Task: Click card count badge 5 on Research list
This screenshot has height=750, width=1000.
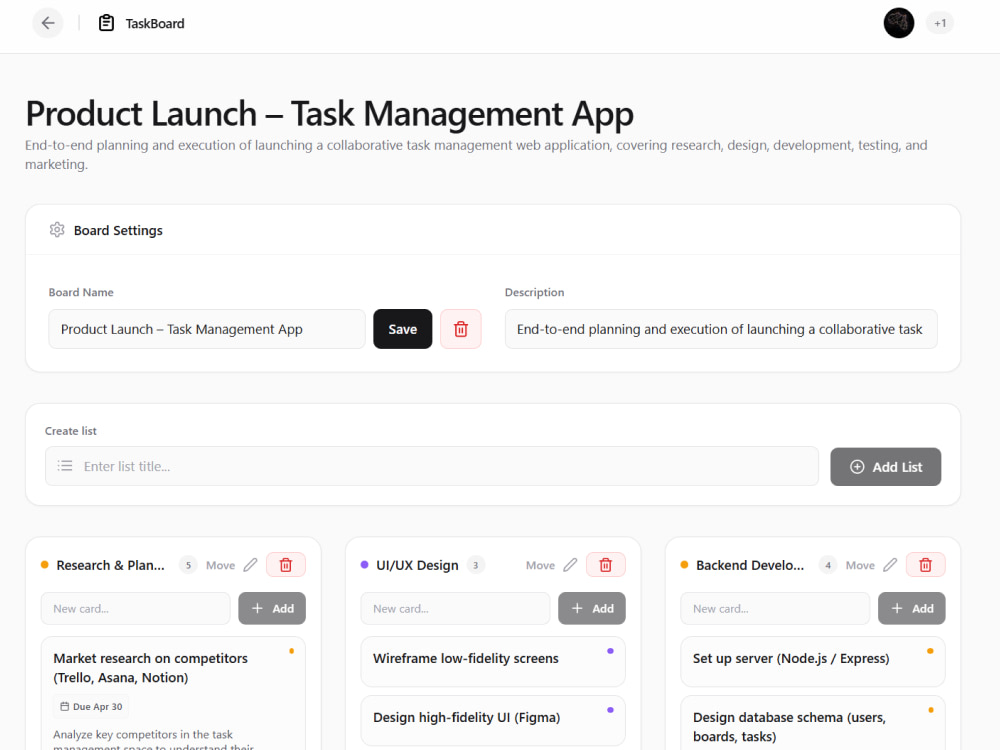Action: click(x=188, y=565)
